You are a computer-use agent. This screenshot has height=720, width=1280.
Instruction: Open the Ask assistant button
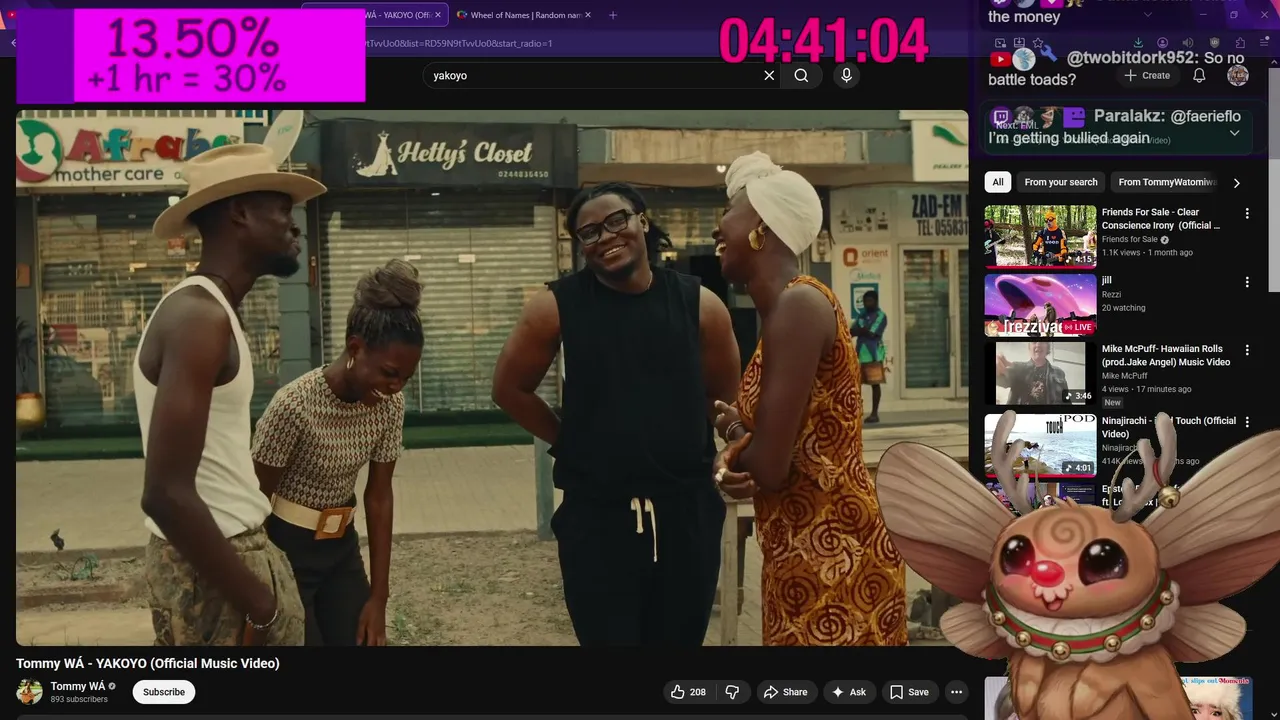[849, 692]
